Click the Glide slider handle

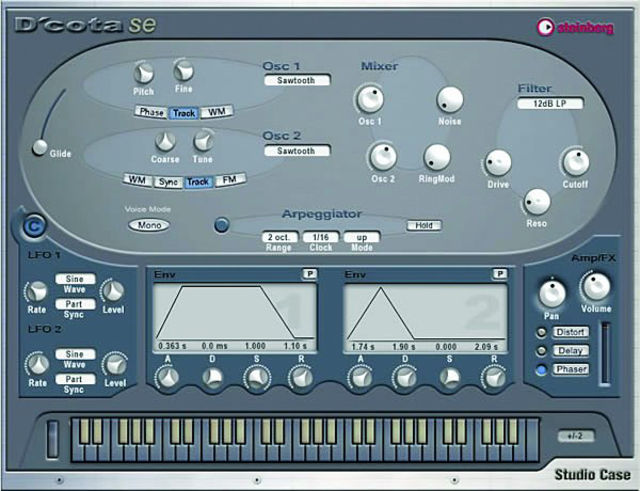[x=40, y=148]
